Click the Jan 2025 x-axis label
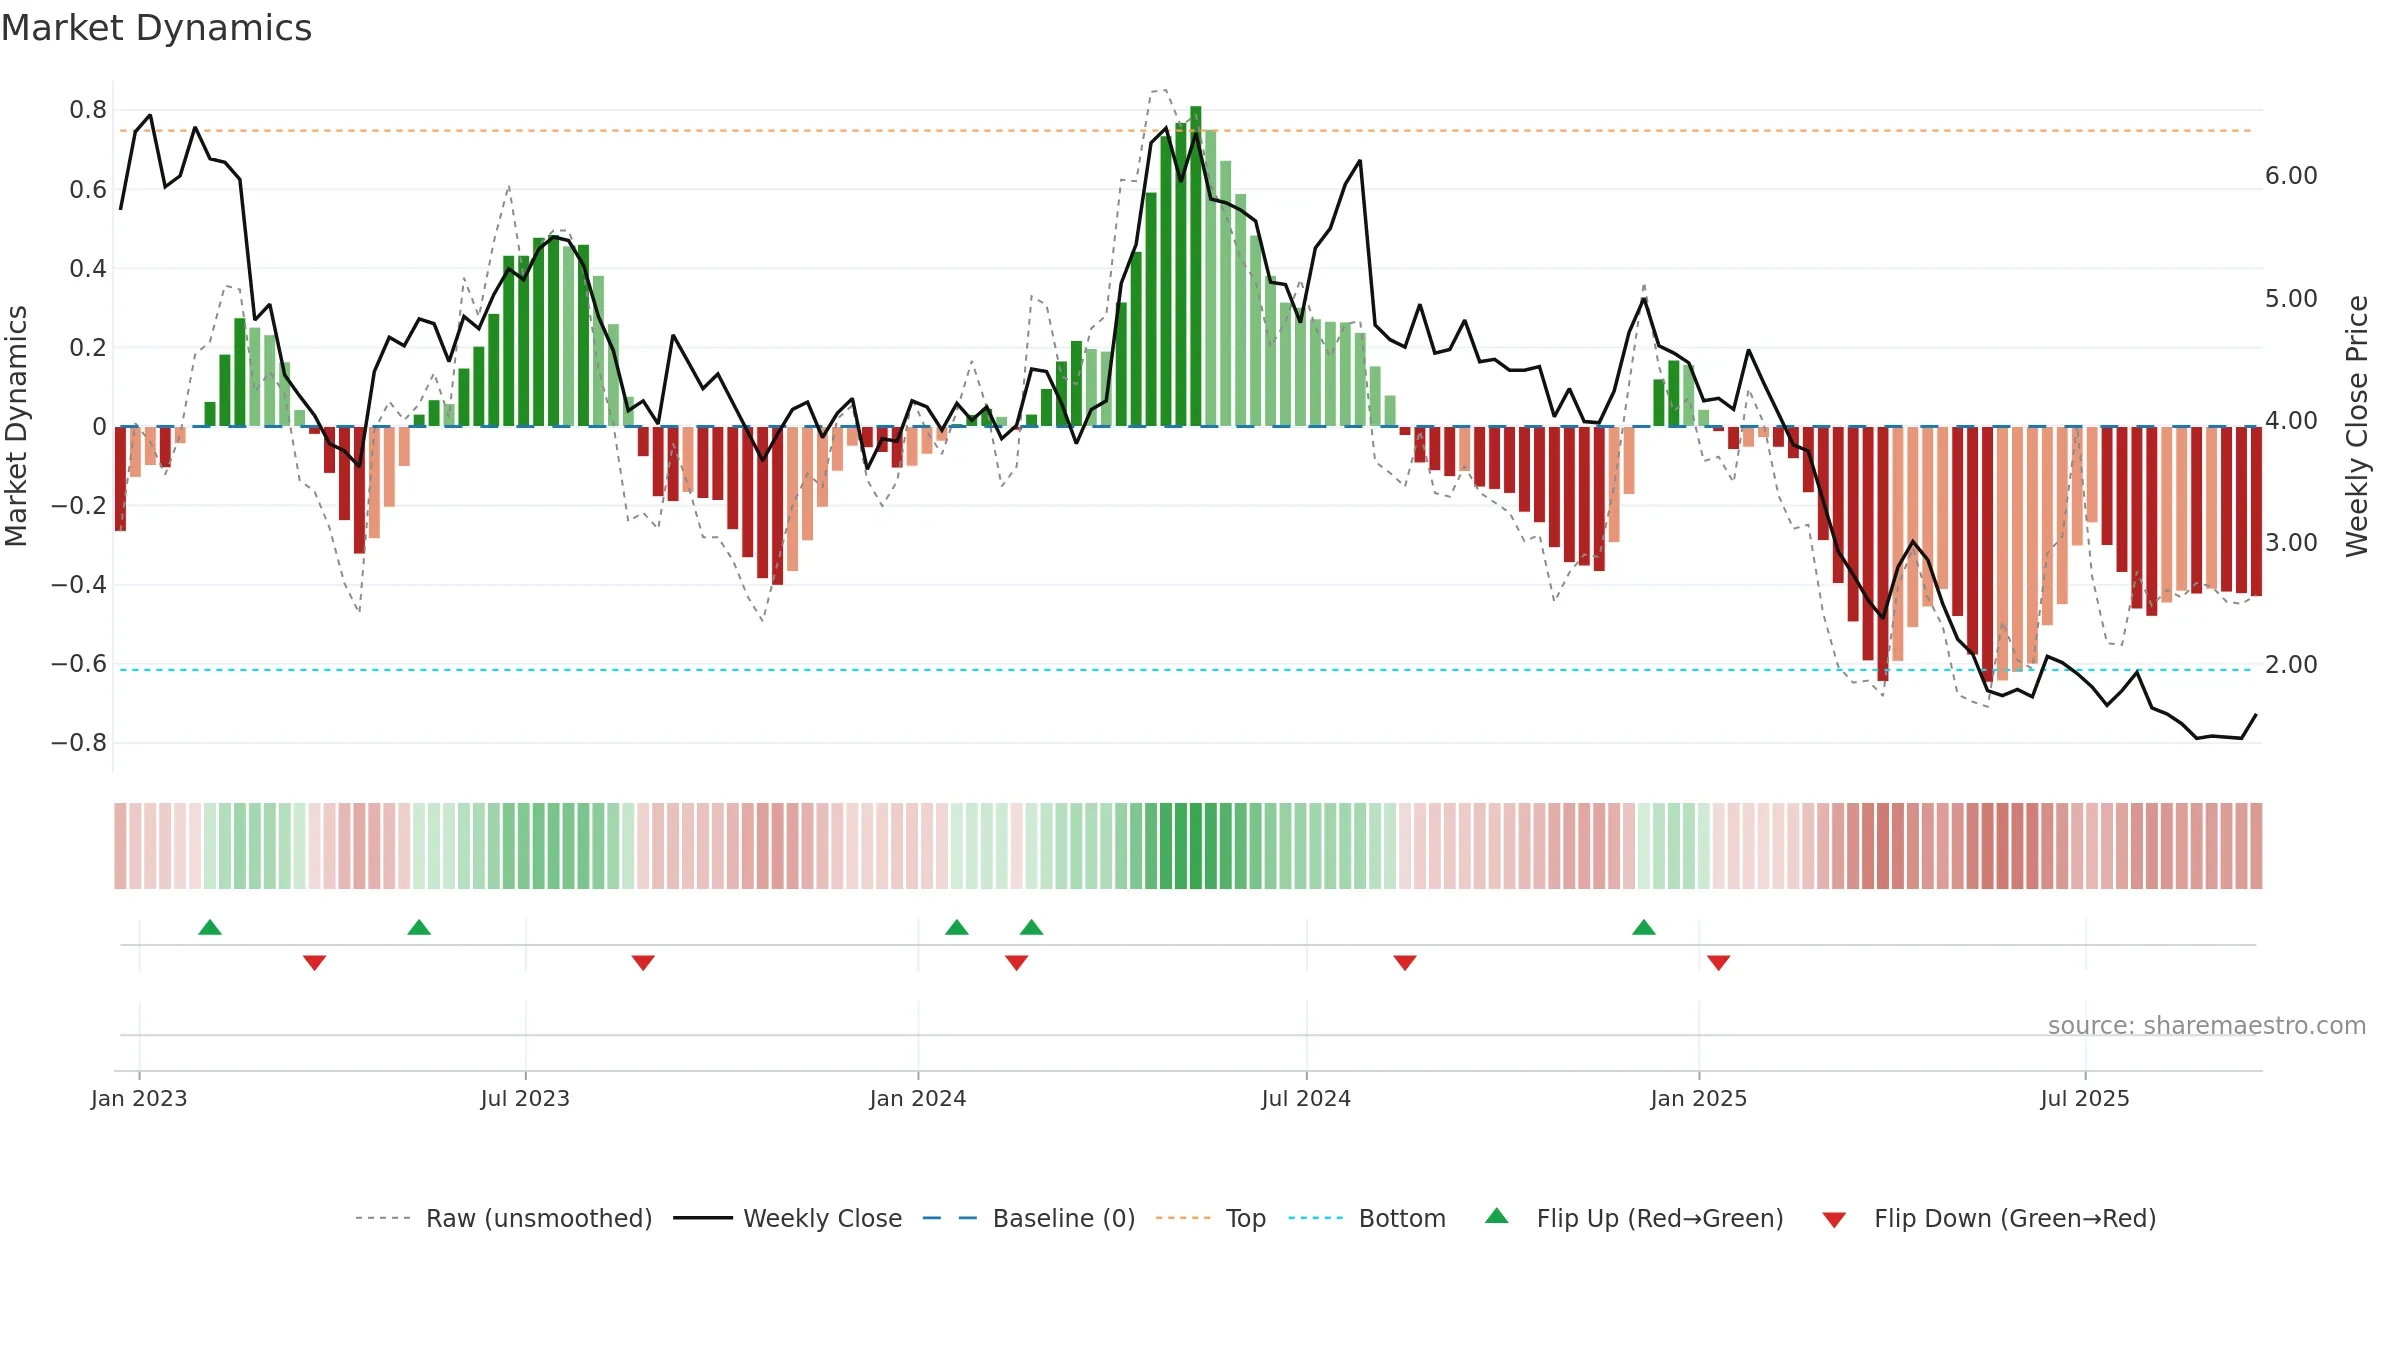2400x1350 pixels. (x=1699, y=1099)
